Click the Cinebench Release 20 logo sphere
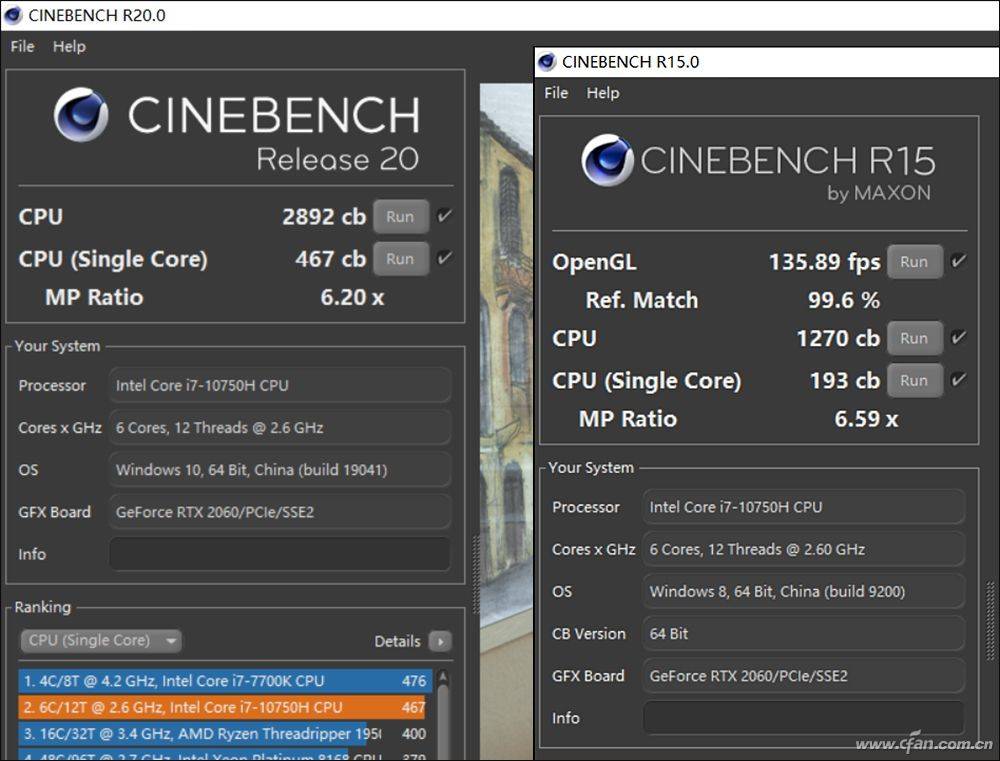 tap(81, 115)
